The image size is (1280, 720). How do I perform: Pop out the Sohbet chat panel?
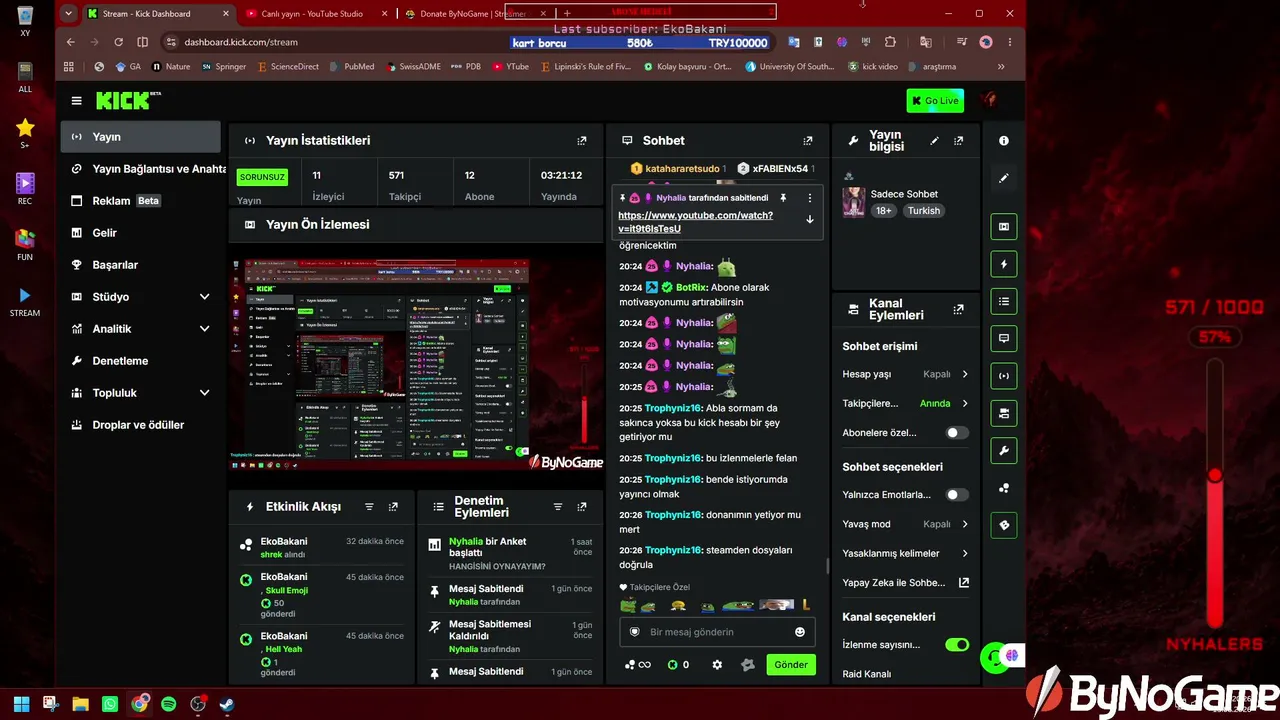pyautogui.click(x=808, y=141)
